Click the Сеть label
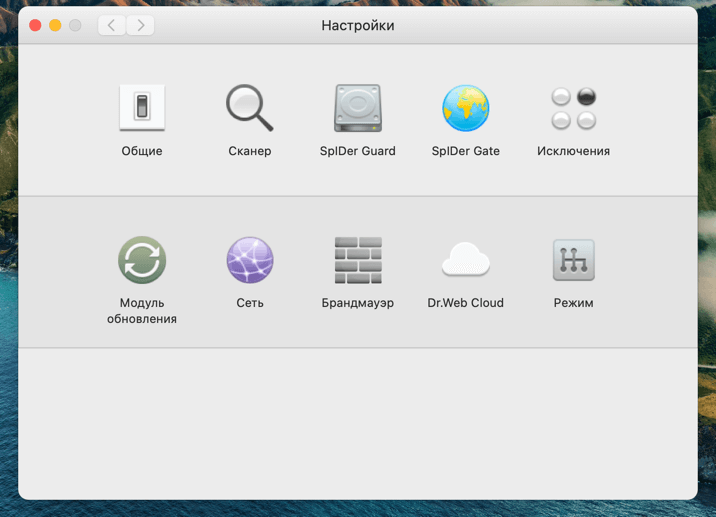 [250, 303]
